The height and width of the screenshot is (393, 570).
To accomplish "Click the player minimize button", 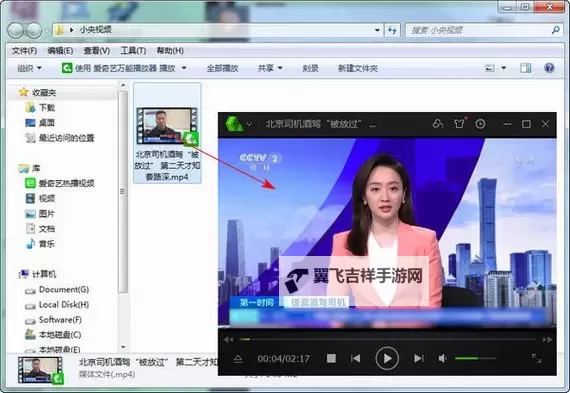I will click(x=507, y=124).
